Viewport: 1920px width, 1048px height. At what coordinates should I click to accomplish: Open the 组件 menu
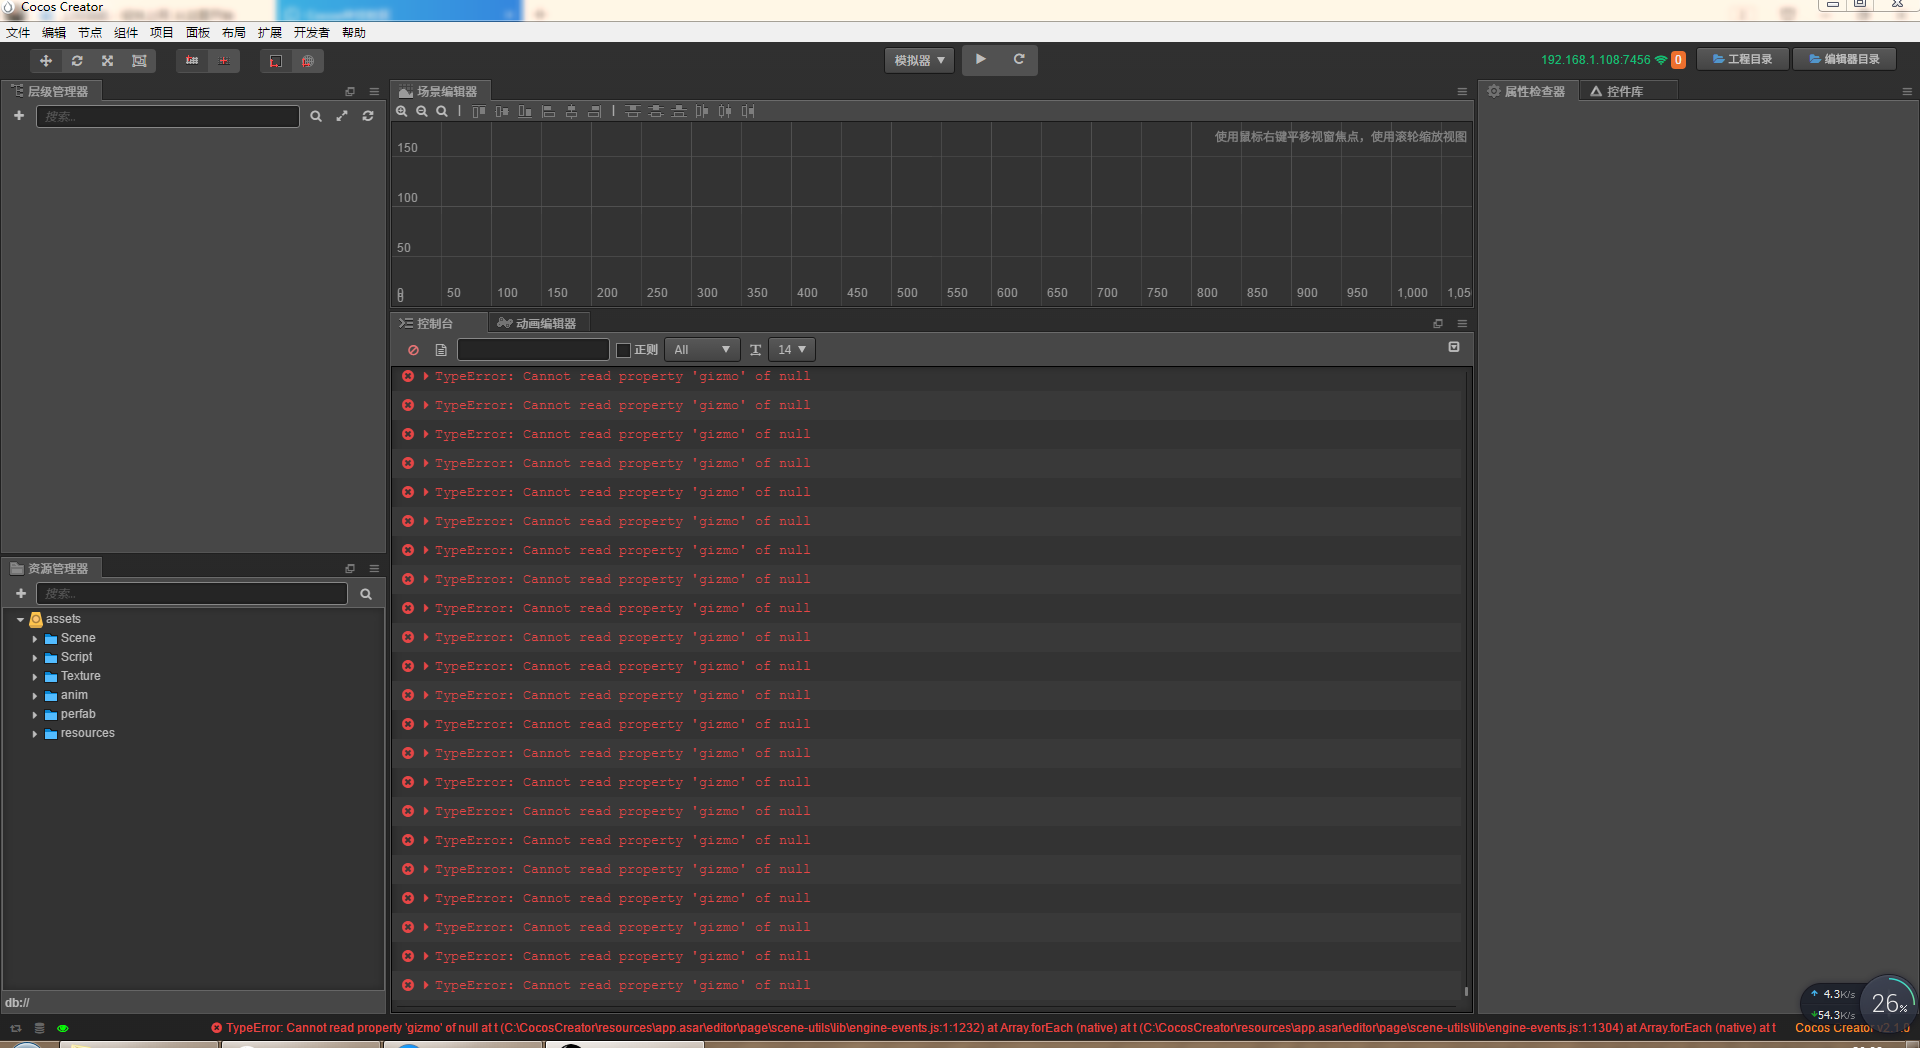pos(126,33)
